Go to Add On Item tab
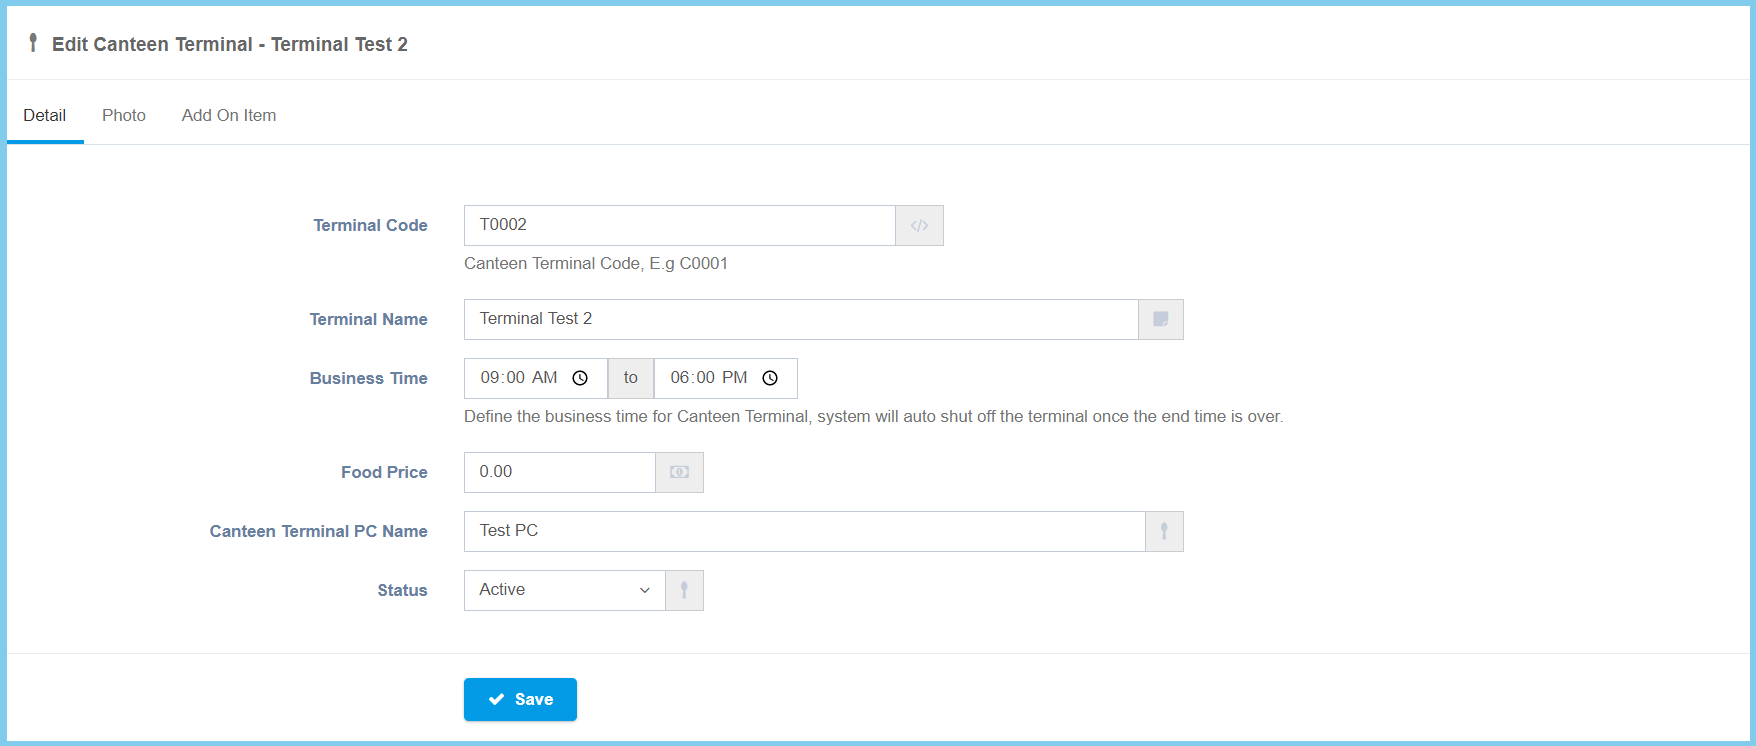This screenshot has width=1756, height=746. coord(229,116)
